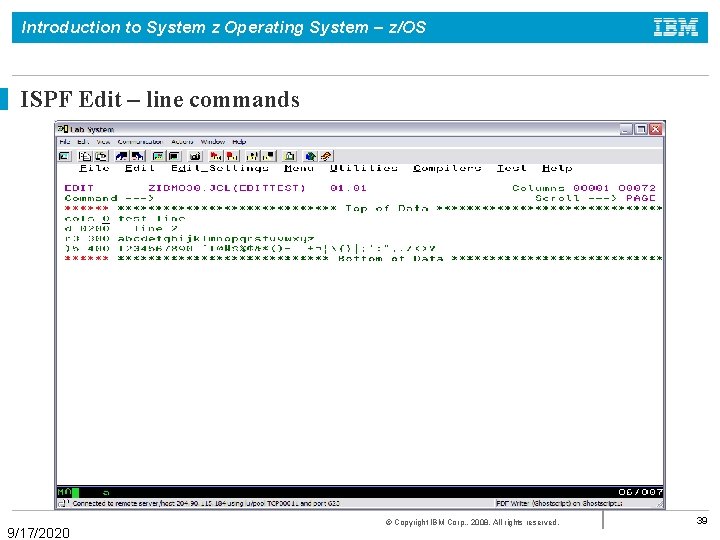
Task: Open ISPF Edit action bar choice
Action: coord(140,168)
